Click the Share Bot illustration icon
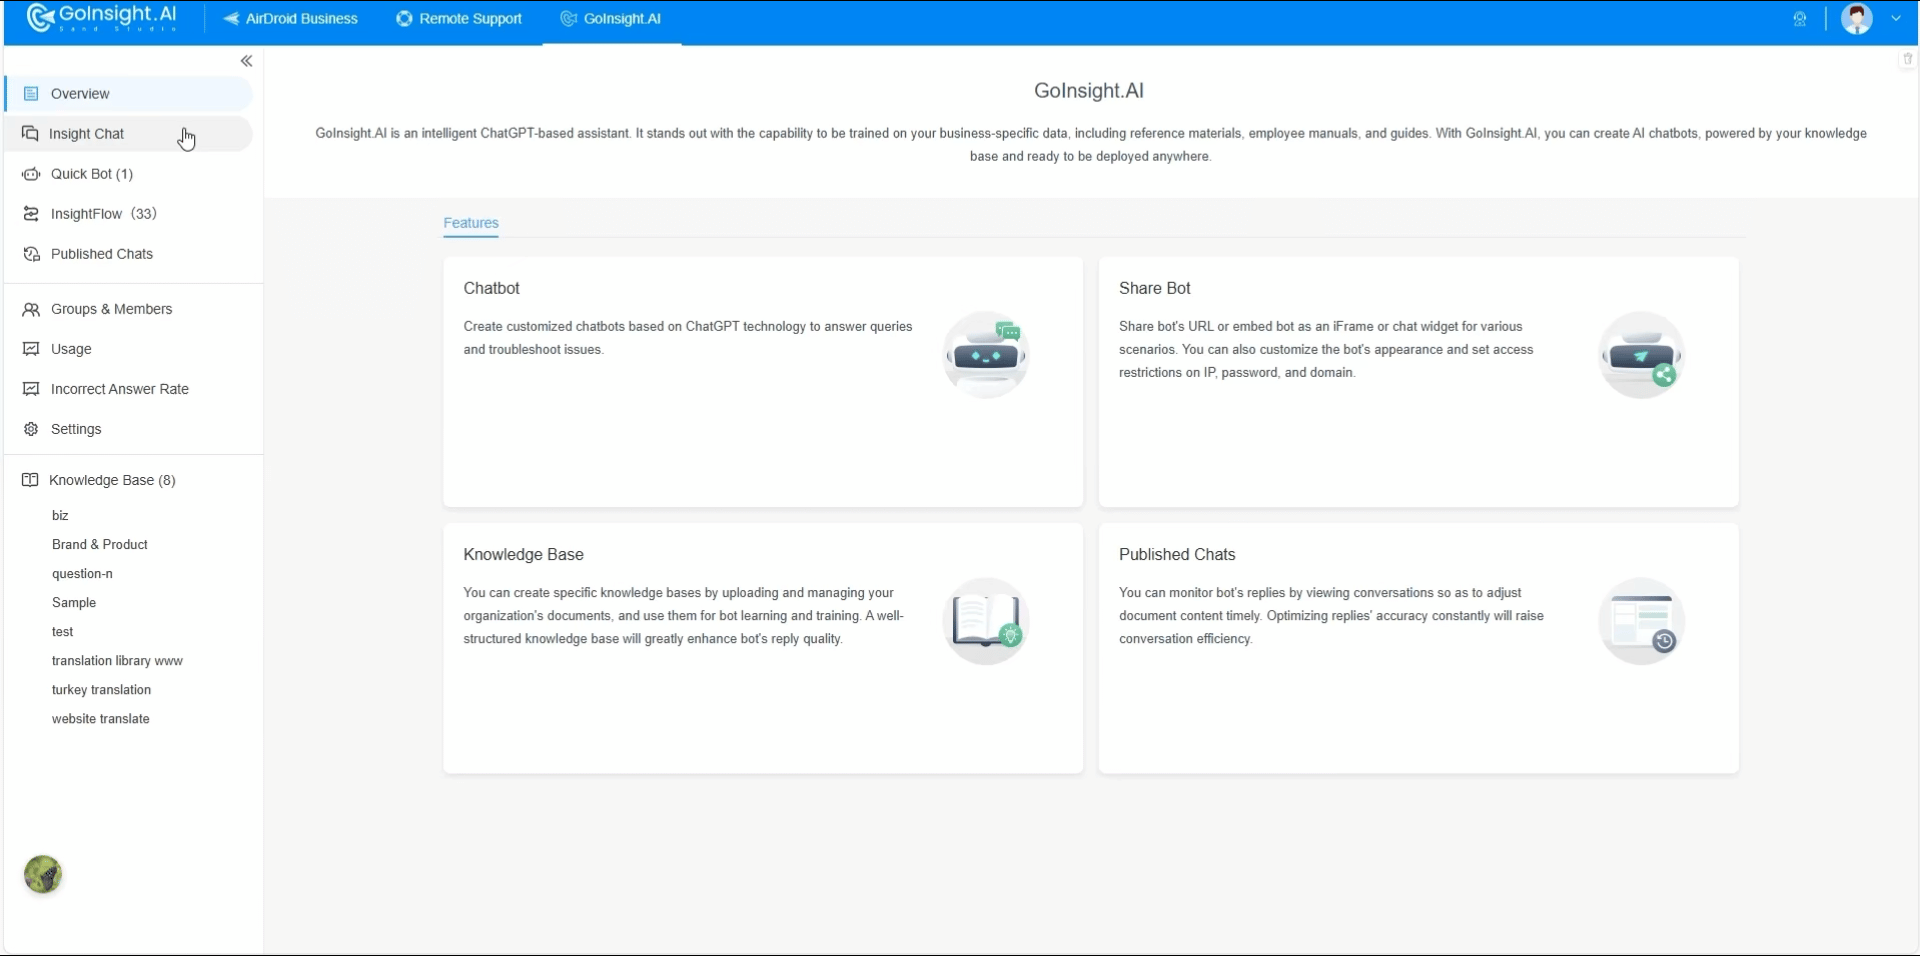Screen dimensions: 1920x956 click(1641, 354)
